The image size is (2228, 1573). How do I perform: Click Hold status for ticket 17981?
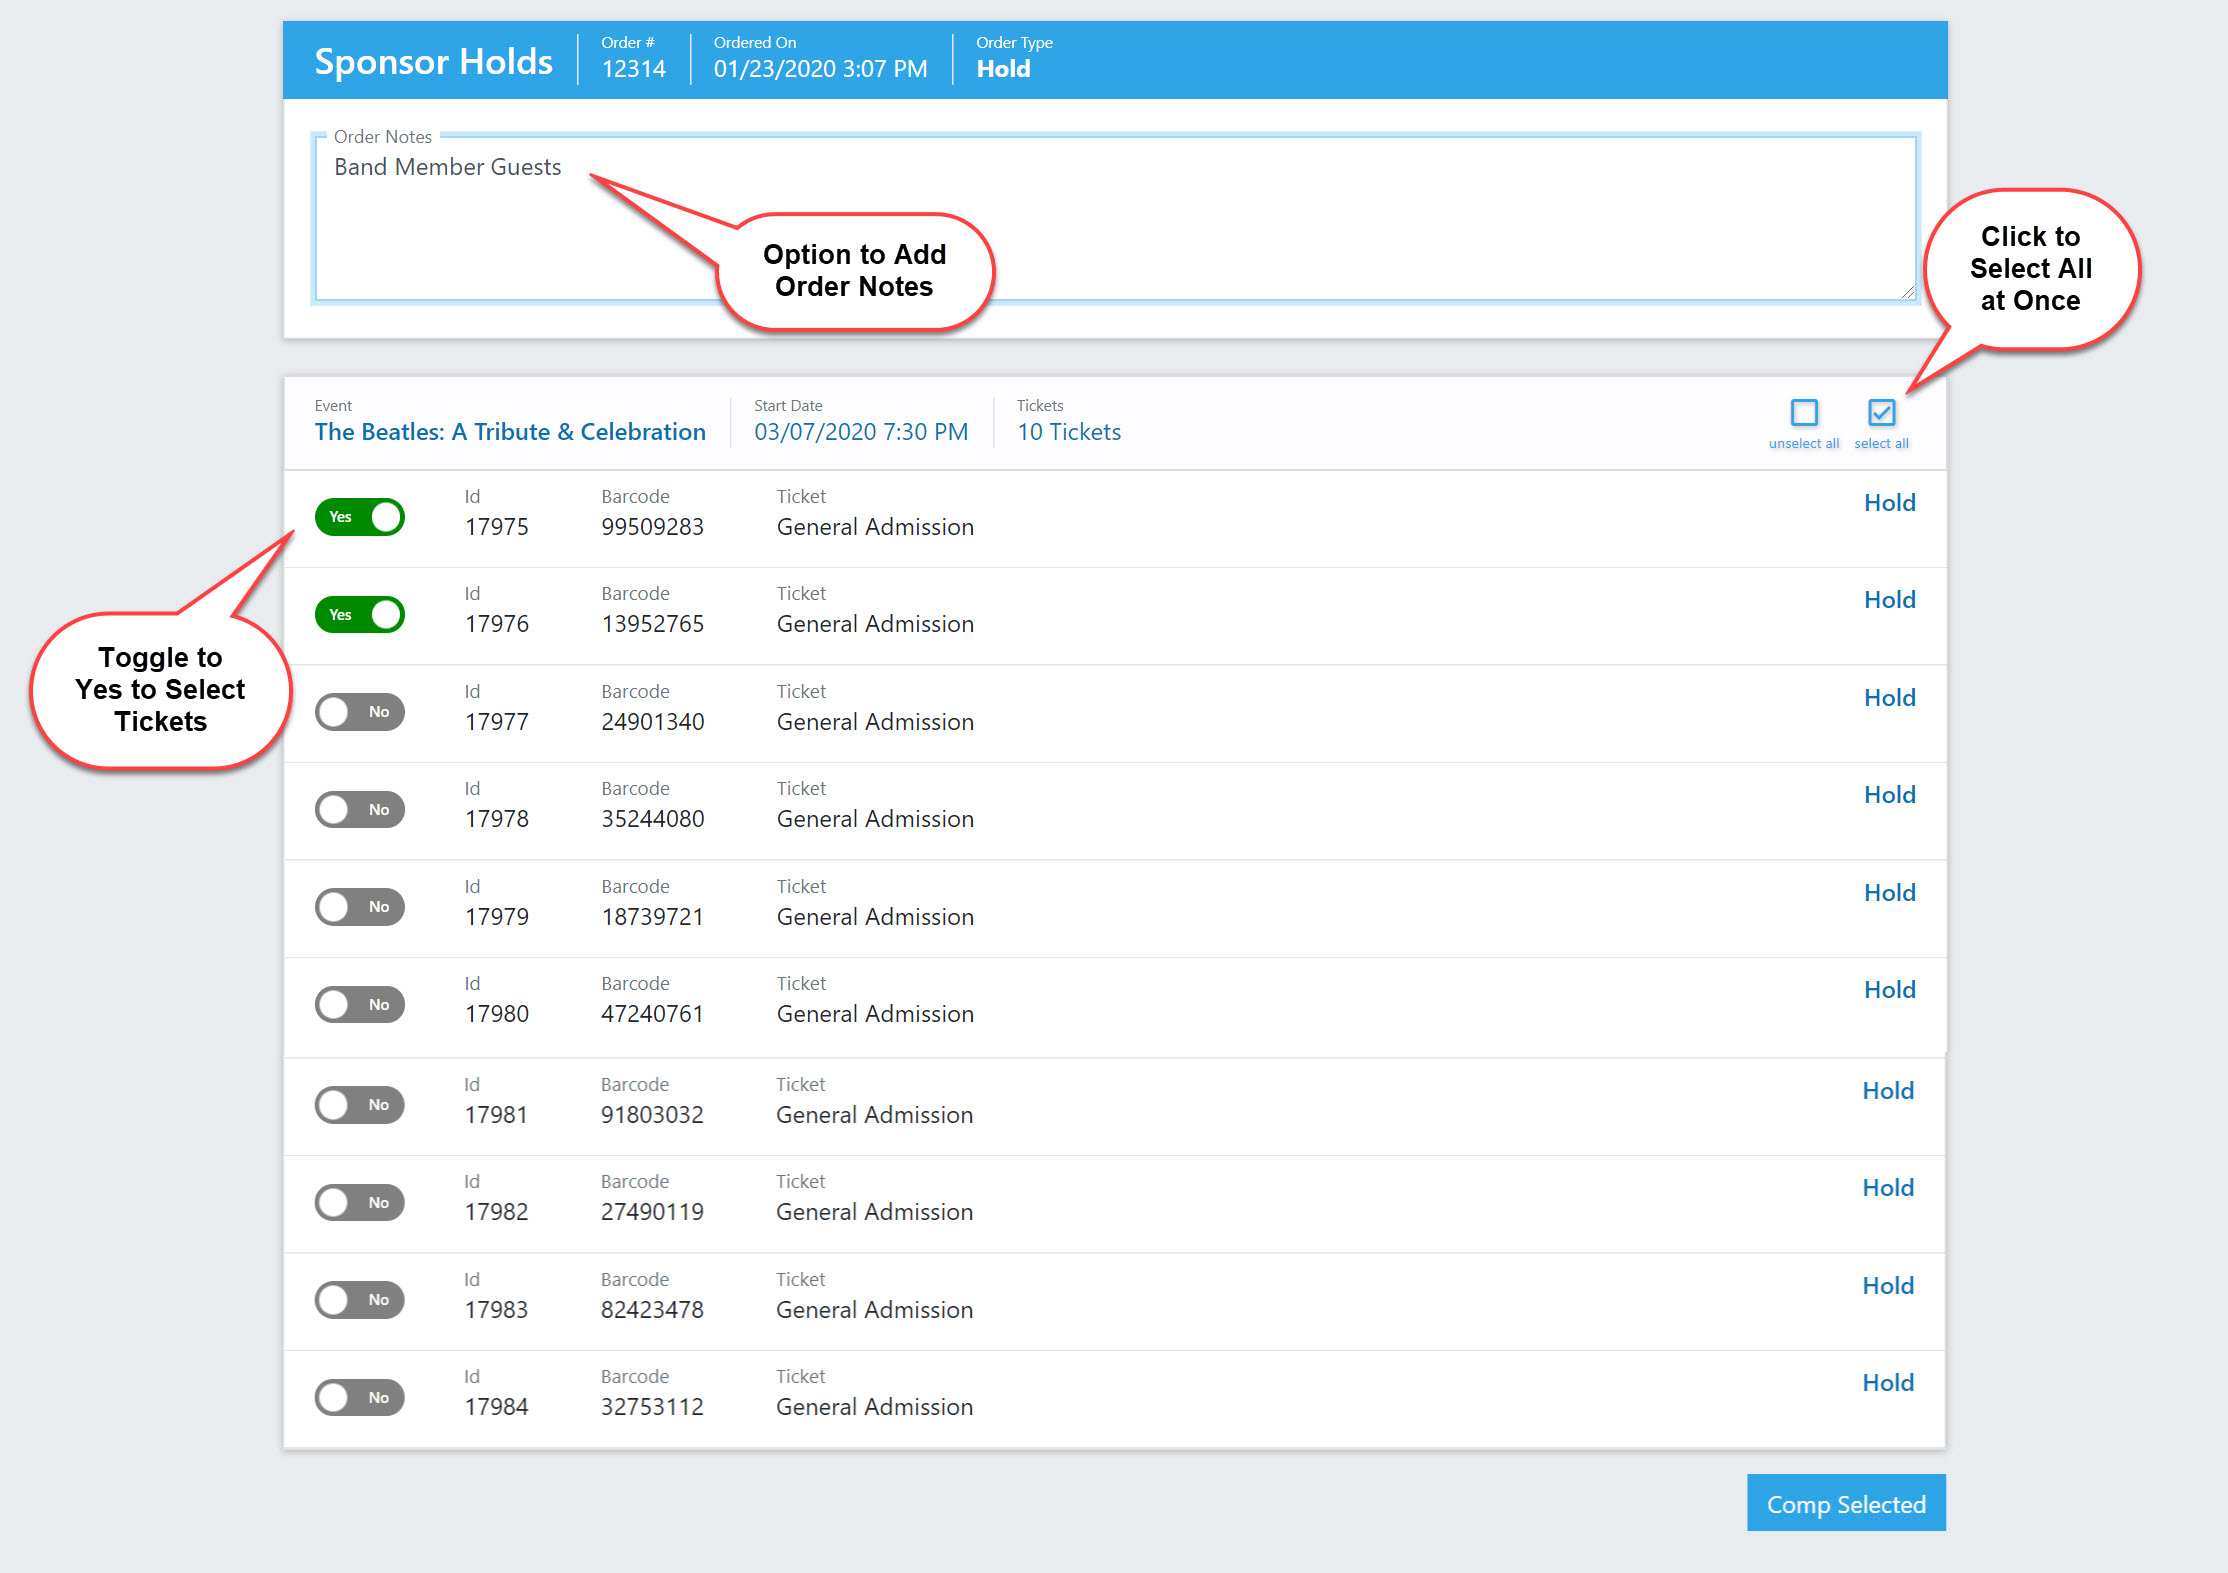pyautogui.click(x=1888, y=1090)
